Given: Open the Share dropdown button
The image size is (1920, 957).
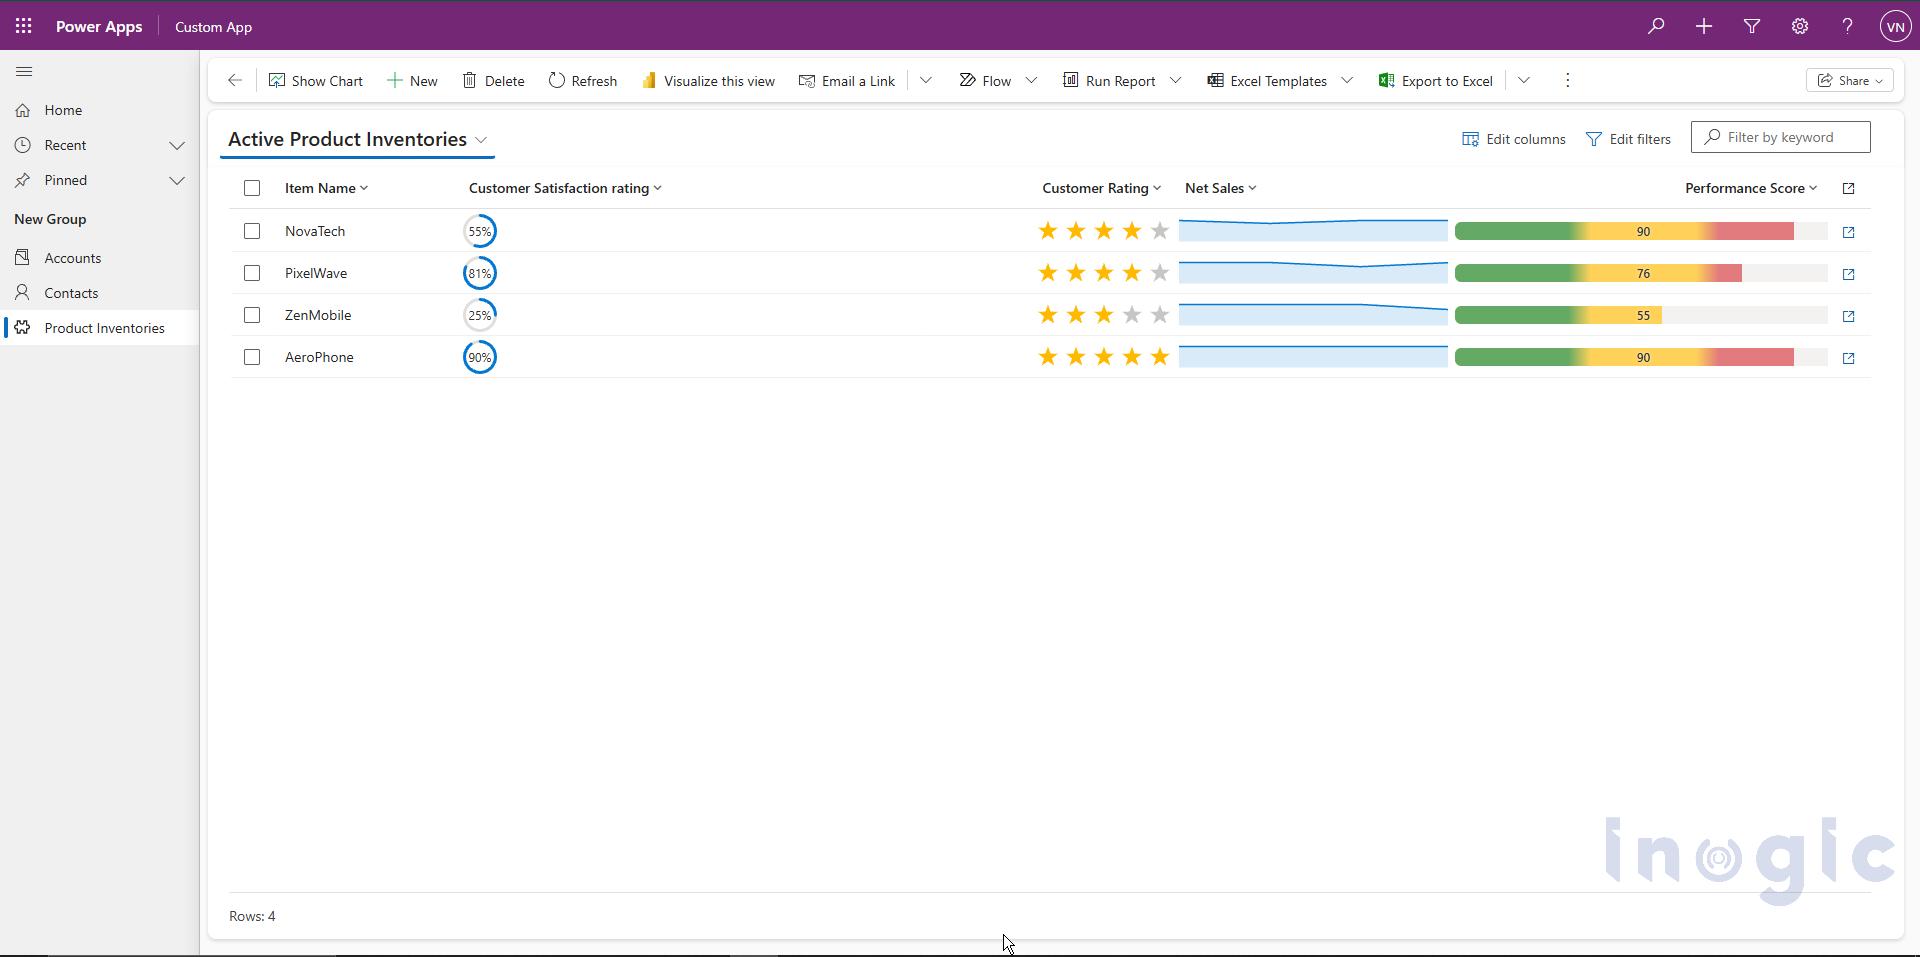Looking at the screenshot, I should click(x=1850, y=81).
